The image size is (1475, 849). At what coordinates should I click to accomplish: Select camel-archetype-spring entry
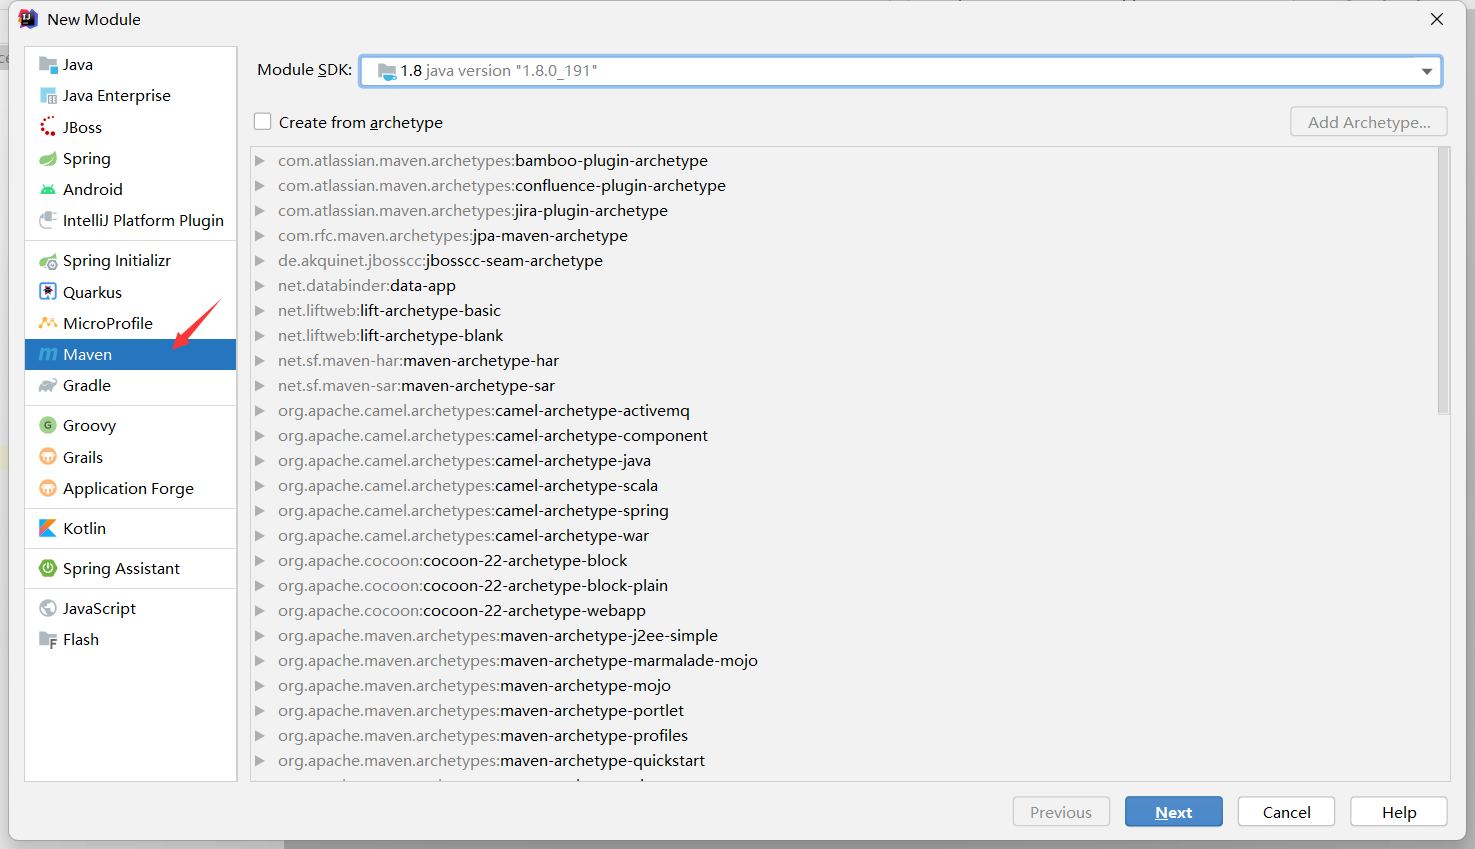[473, 511]
